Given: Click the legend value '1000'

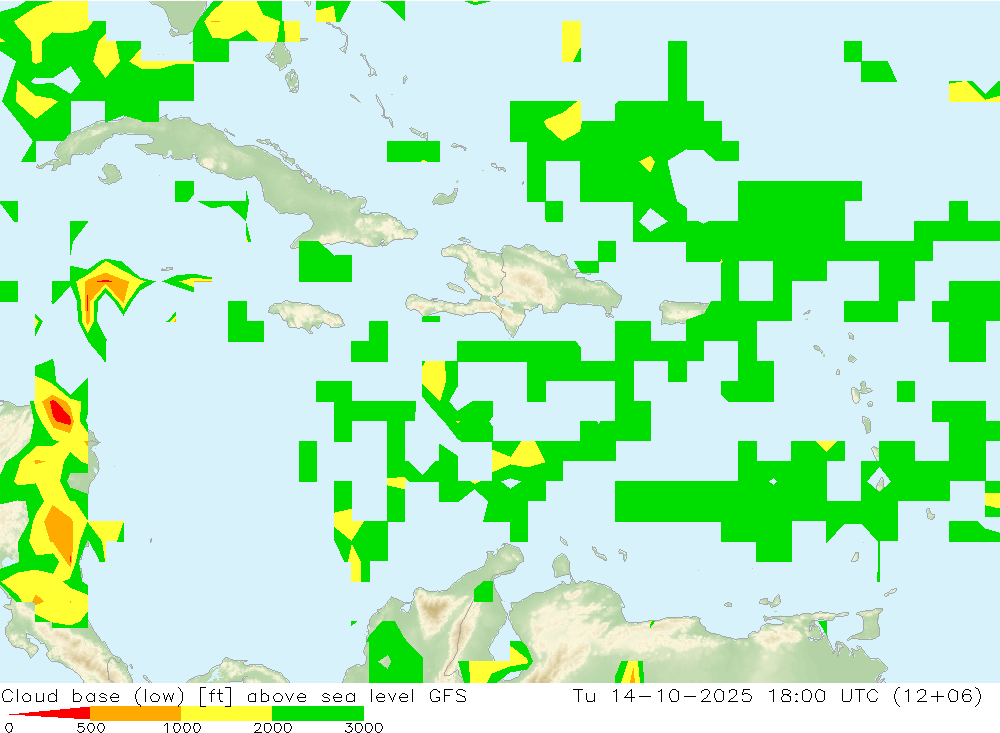Looking at the screenshot, I should click(x=182, y=728).
